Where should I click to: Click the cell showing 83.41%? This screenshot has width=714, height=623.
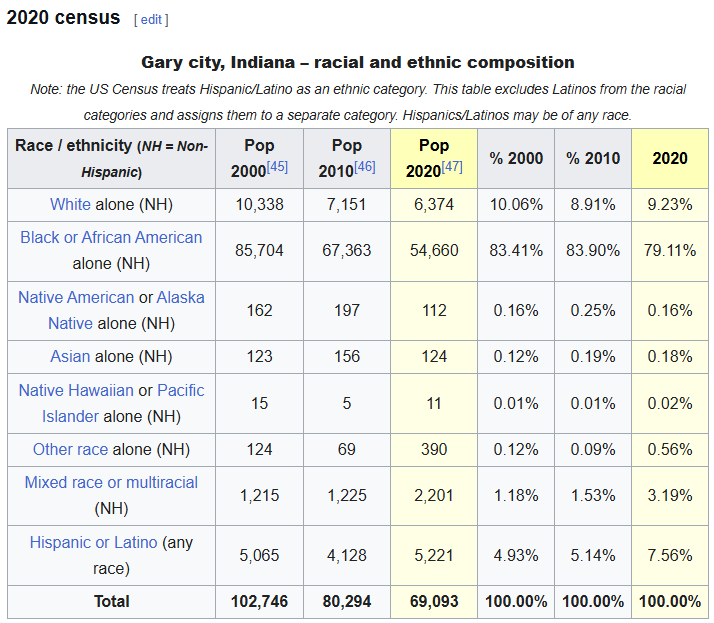click(x=516, y=251)
